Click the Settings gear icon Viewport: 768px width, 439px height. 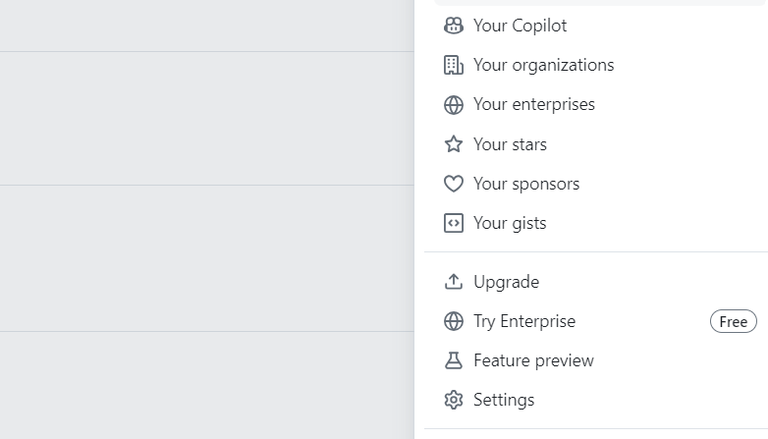[453, 400]
